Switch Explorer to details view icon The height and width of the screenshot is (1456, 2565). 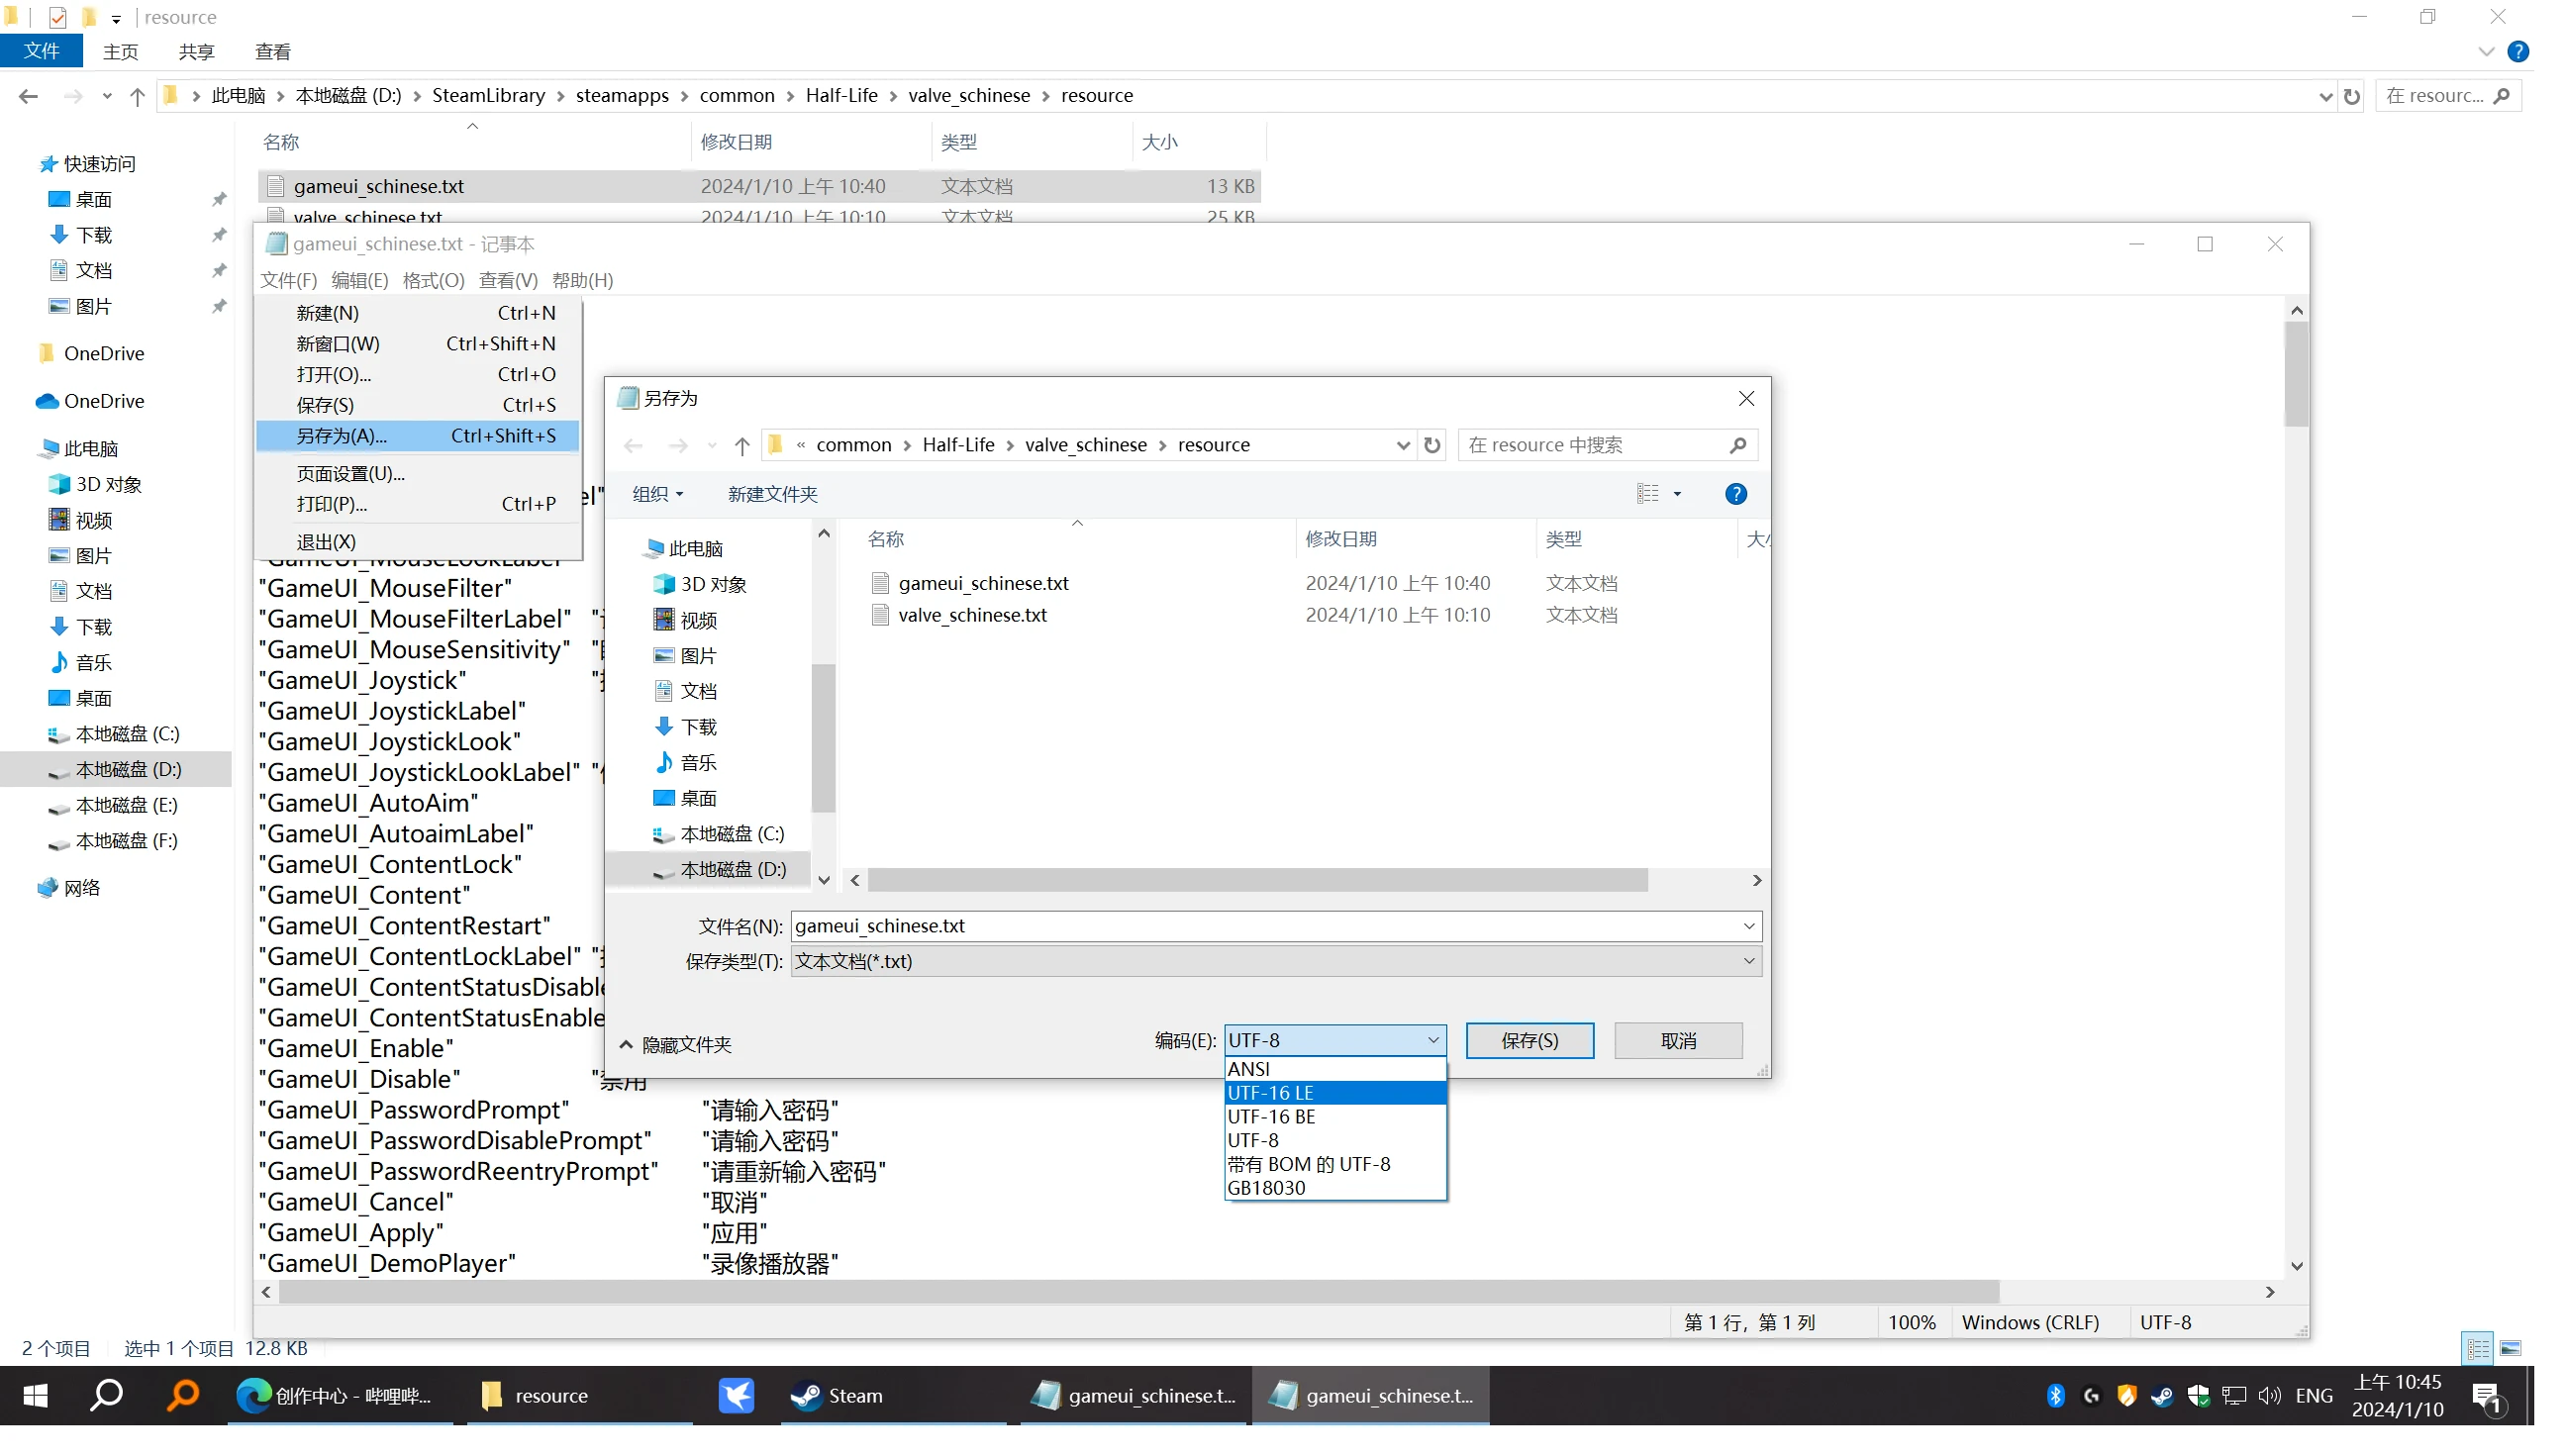[2477, 1349]
